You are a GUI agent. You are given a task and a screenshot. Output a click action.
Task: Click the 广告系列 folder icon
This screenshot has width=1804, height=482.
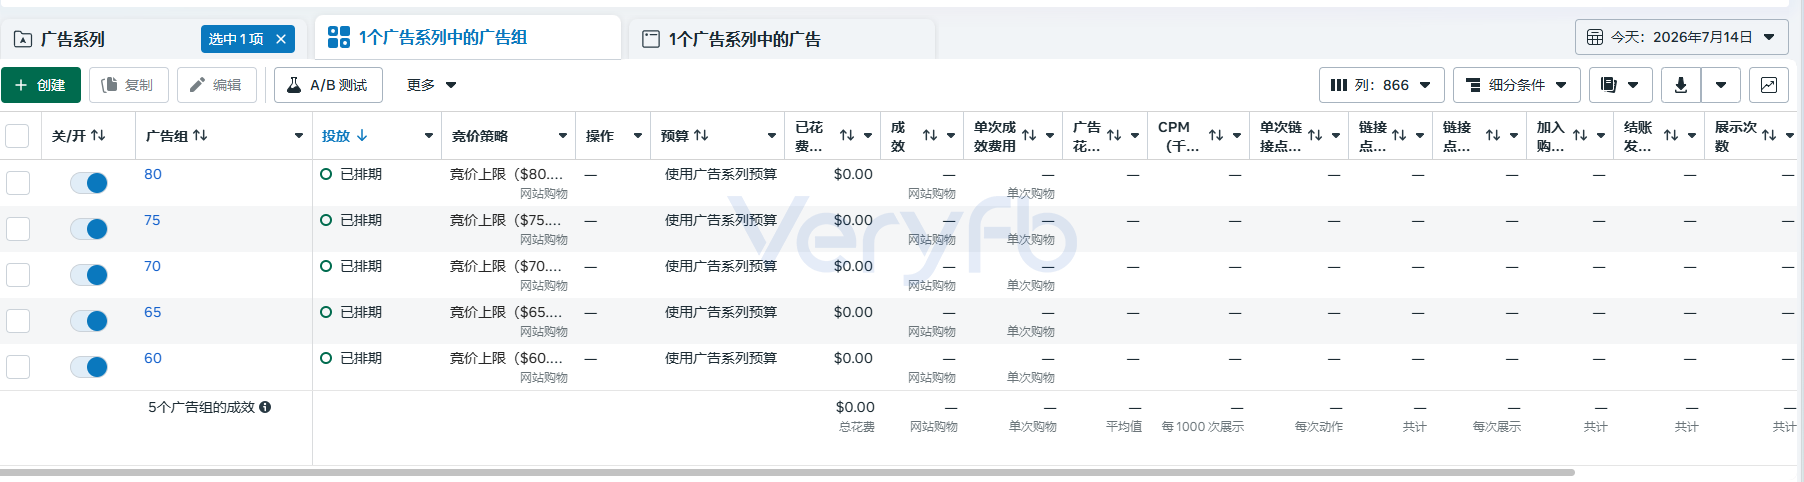point(23,39)
